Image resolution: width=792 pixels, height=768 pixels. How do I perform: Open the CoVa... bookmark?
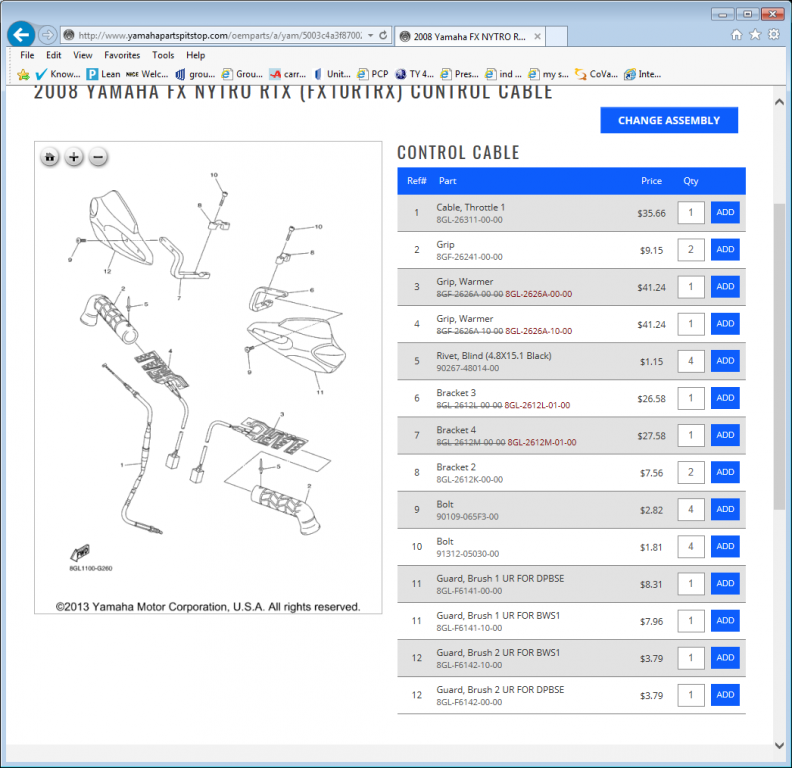pyautogui.click(x=597, y=74)
